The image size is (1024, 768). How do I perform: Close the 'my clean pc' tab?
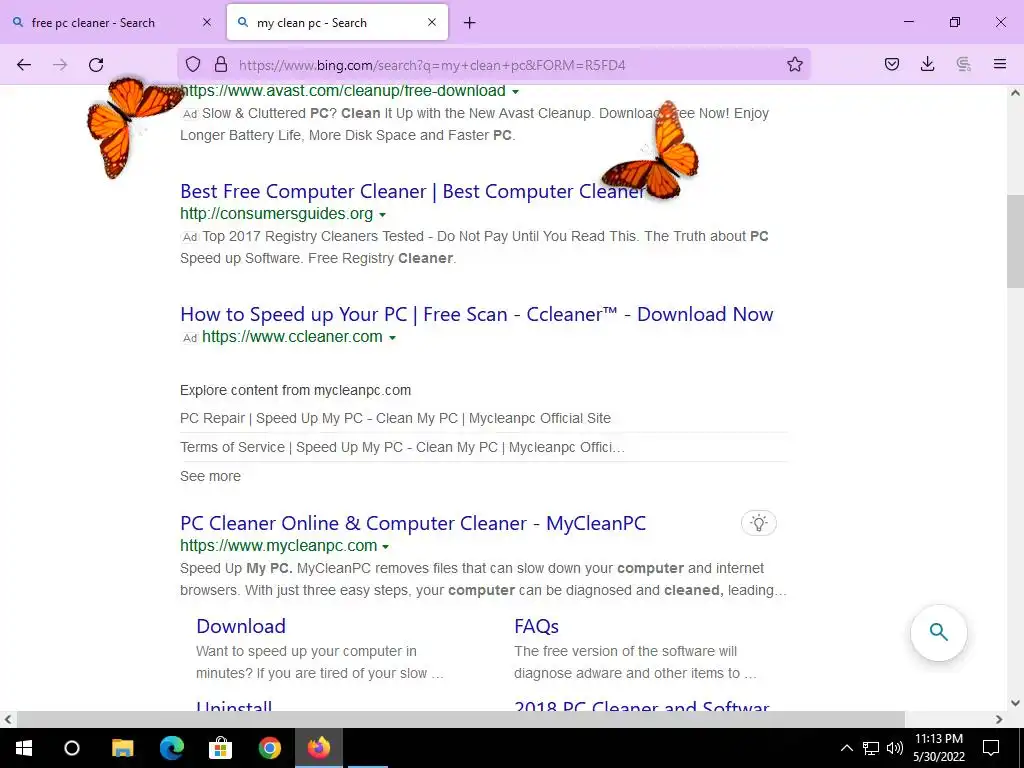point(432,22)
